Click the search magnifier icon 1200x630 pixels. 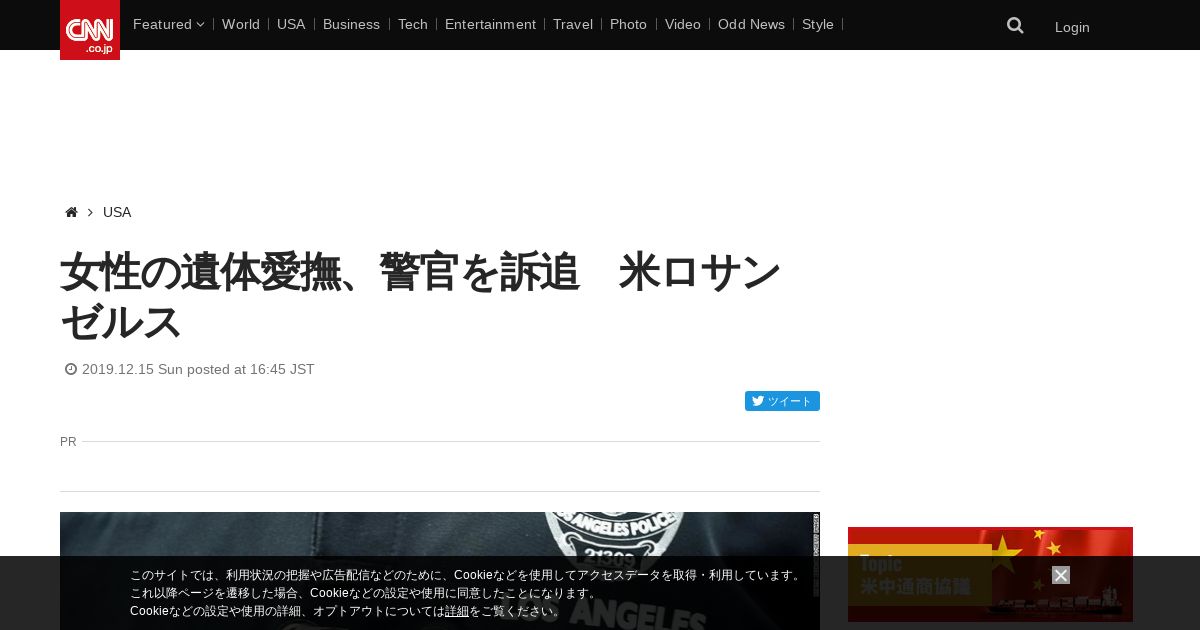coord(1015,26)
